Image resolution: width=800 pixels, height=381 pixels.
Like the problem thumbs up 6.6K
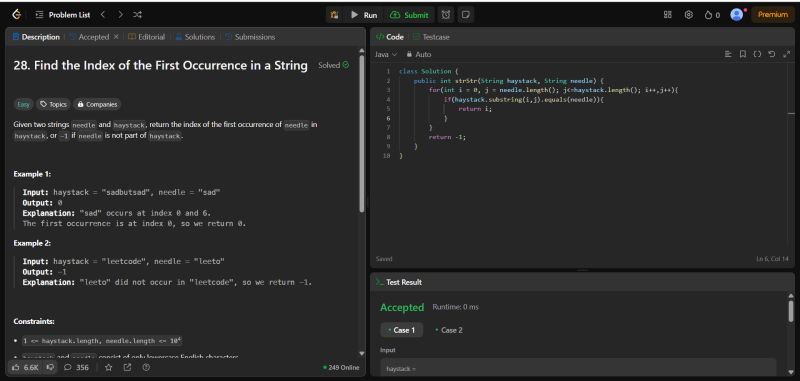click(24, 367)
